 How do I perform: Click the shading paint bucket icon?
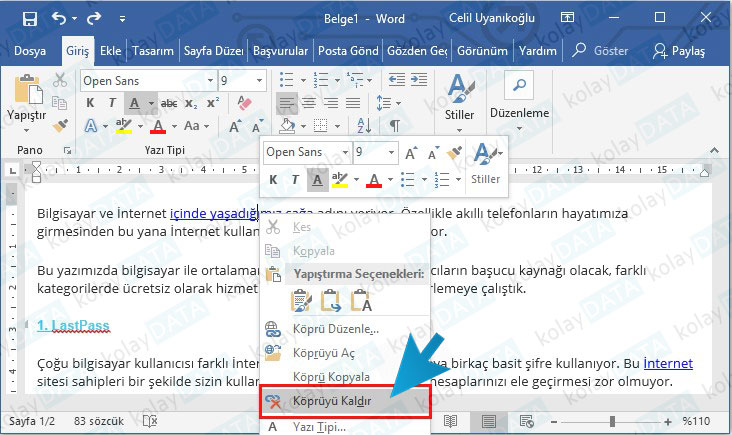tap(287, 126)
